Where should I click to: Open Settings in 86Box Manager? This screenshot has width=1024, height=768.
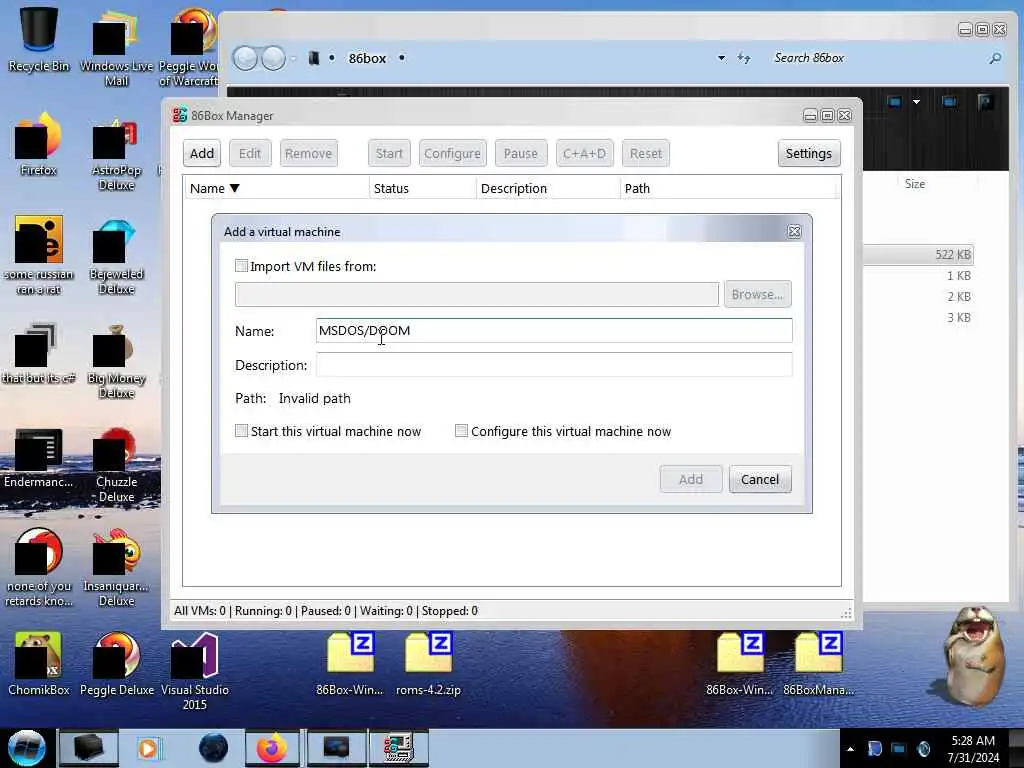point(808,153)
